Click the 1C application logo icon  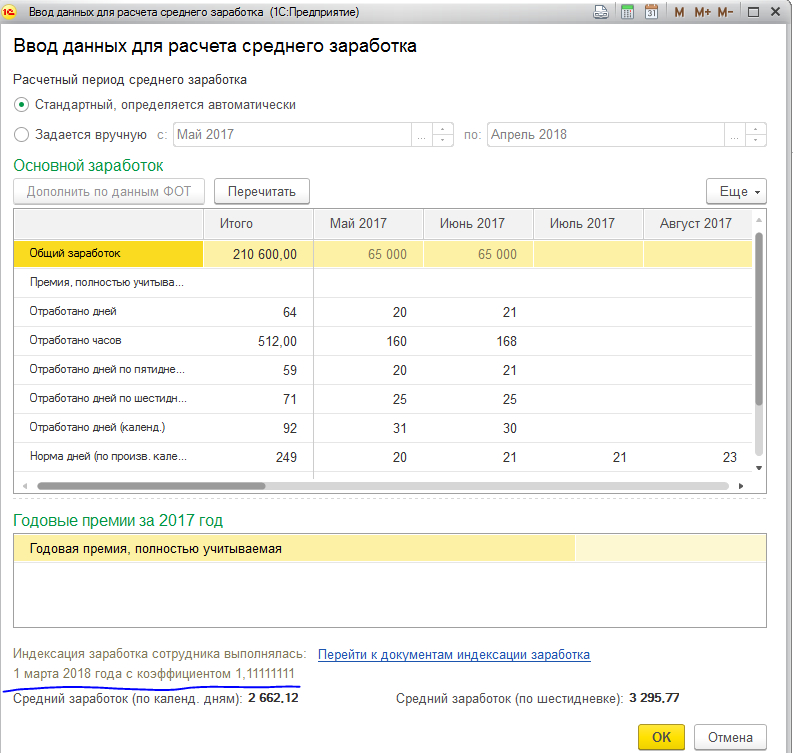9,12
